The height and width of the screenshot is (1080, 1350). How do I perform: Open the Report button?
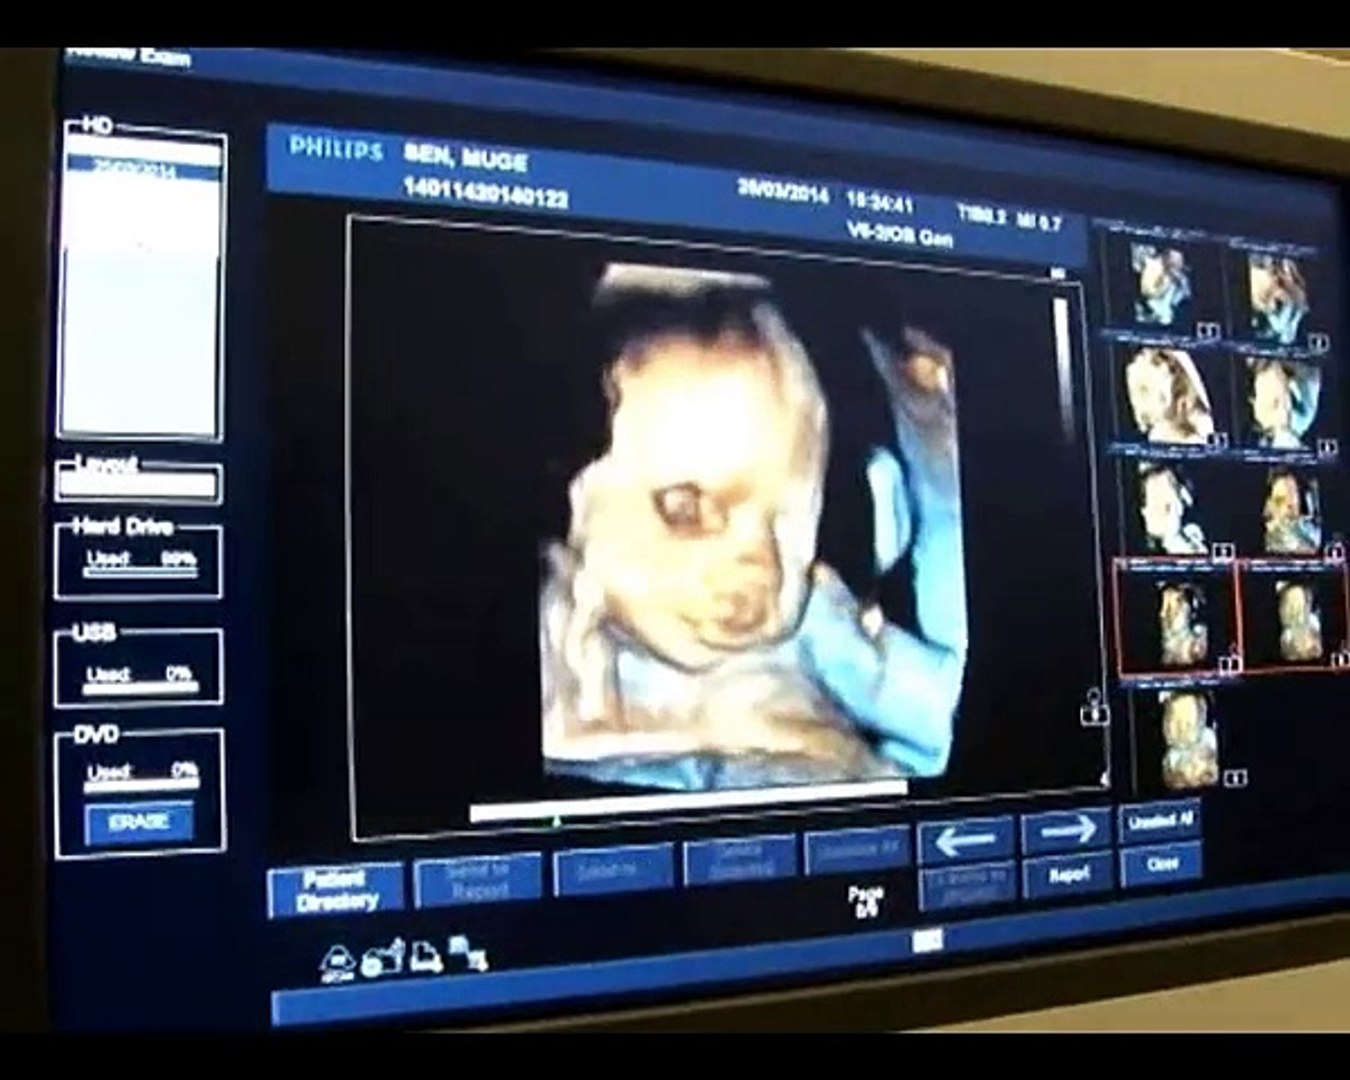click(x=1068, y=875)
